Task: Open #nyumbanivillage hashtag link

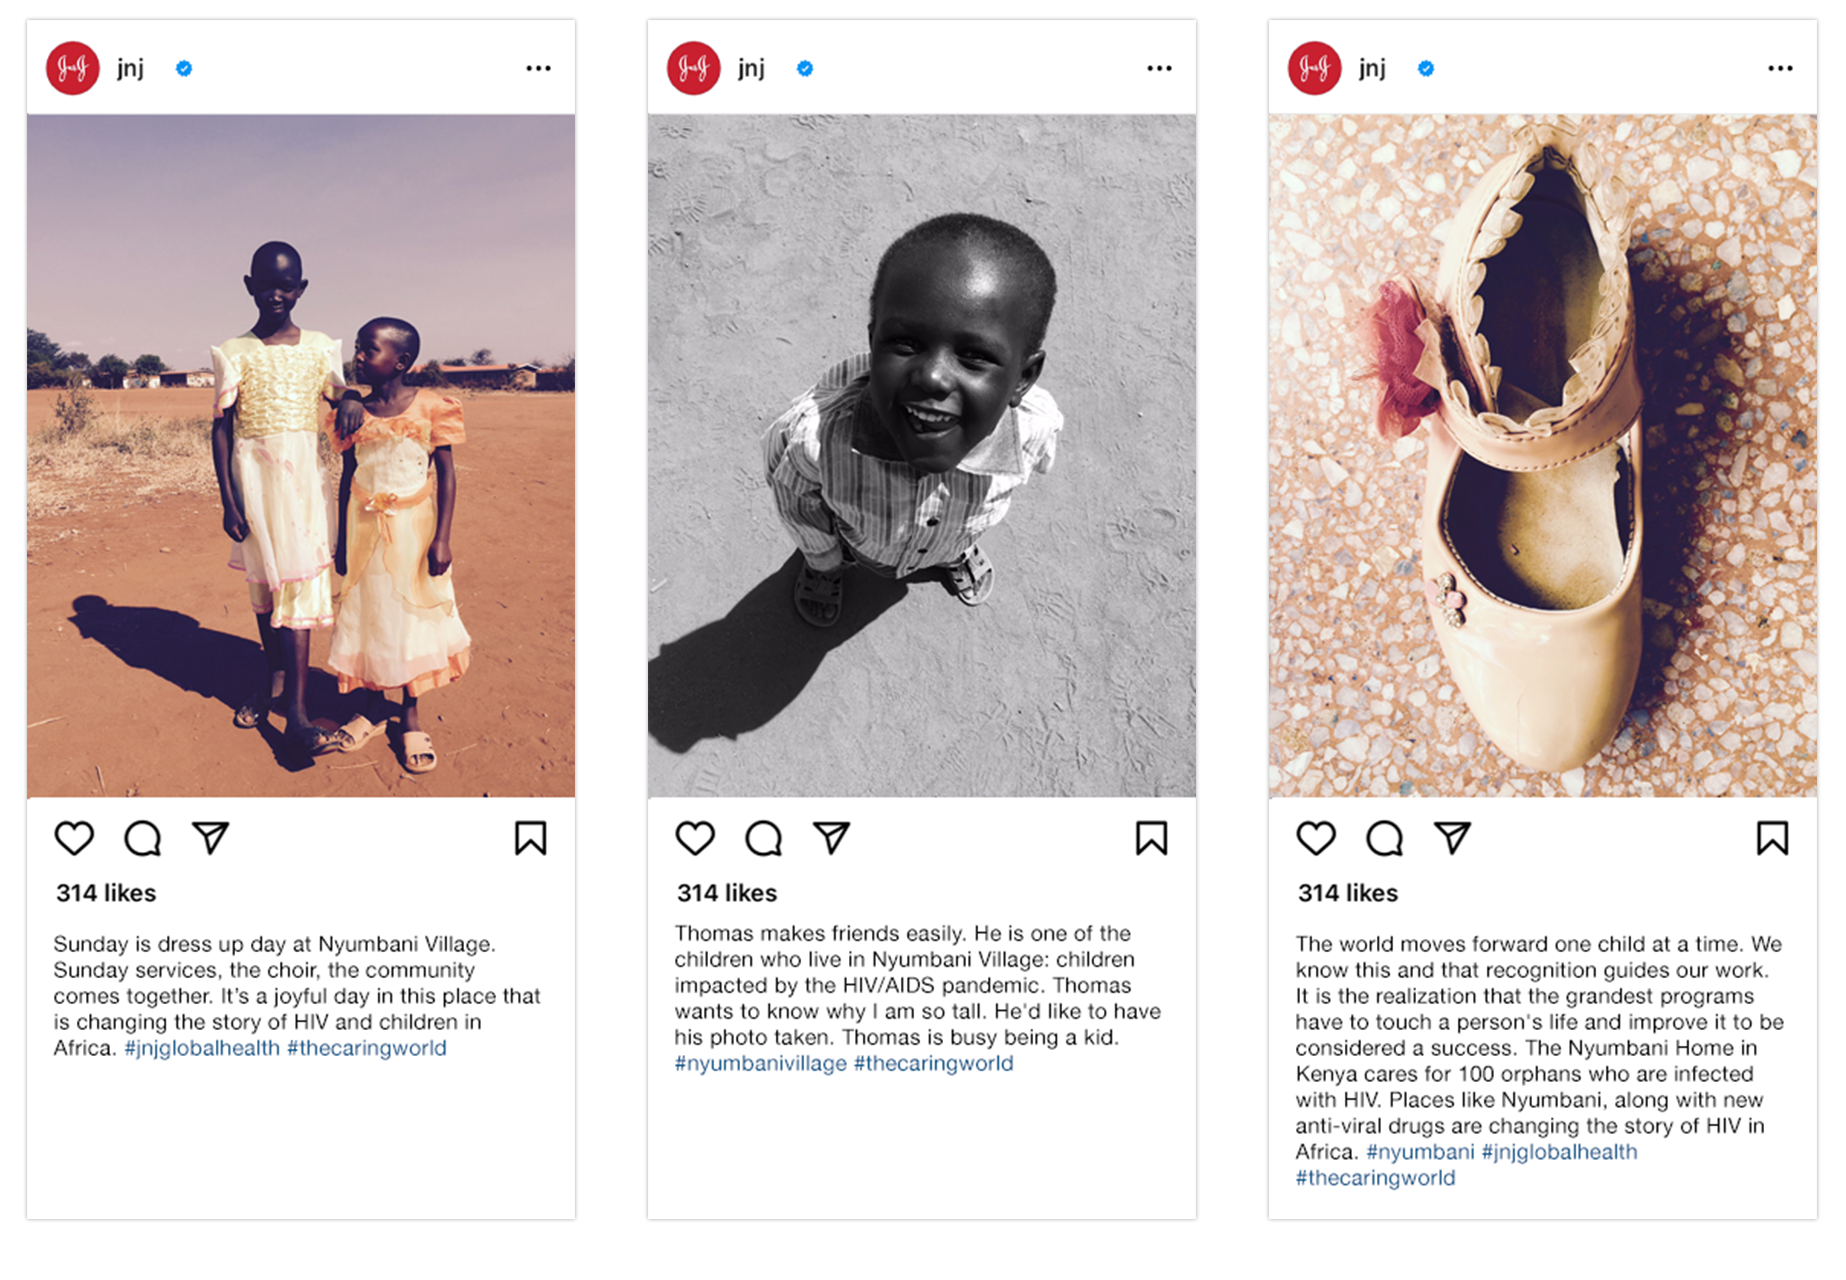Action: coord(760,1063)
